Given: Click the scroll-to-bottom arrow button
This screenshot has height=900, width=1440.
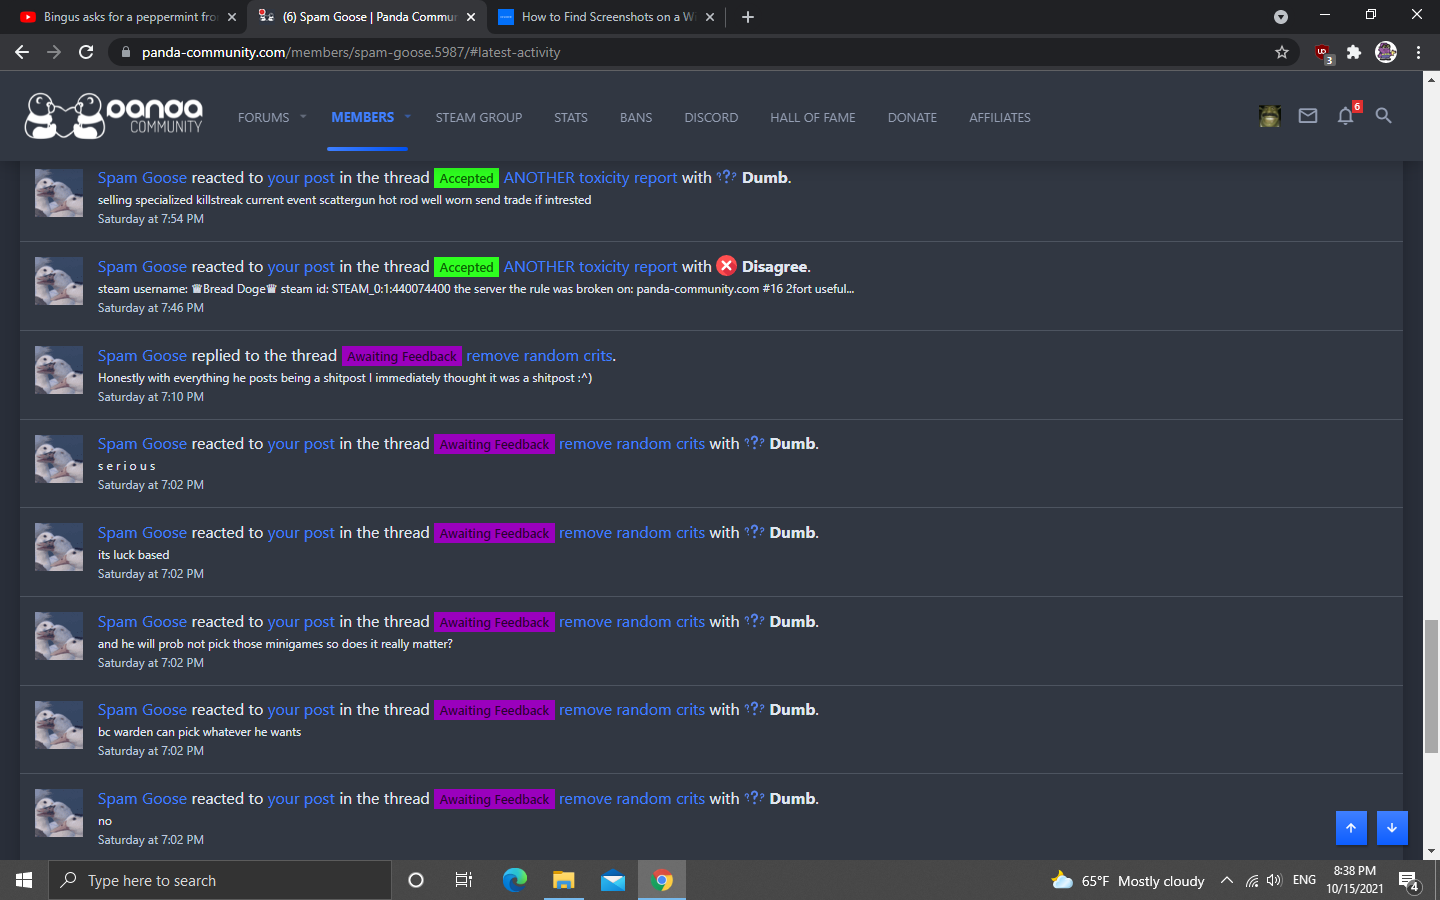Looking at the screenshot, I should (1392, 827).
